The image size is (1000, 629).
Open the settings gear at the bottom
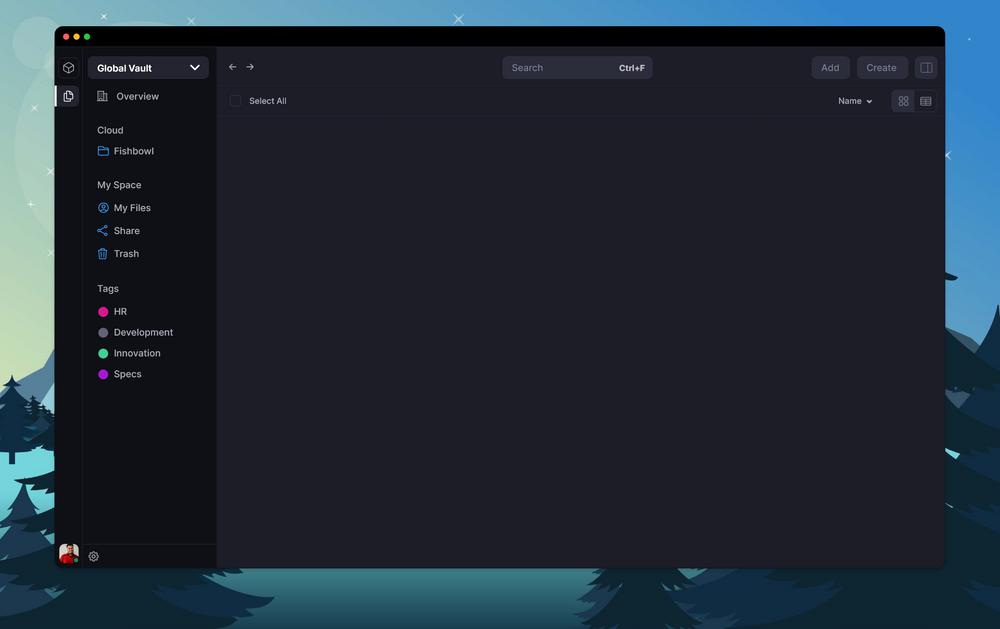[x=93, y=556]
